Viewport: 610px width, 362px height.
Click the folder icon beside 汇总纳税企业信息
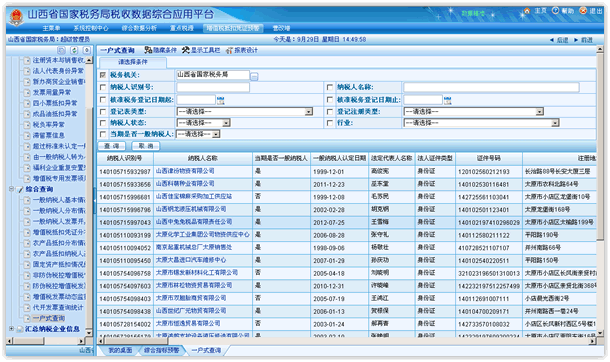[x=20, y=329]
